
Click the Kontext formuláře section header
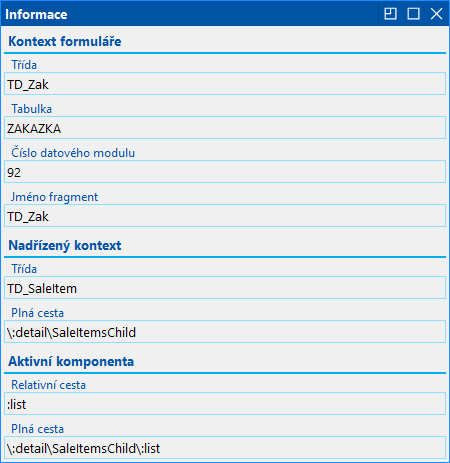65,41
